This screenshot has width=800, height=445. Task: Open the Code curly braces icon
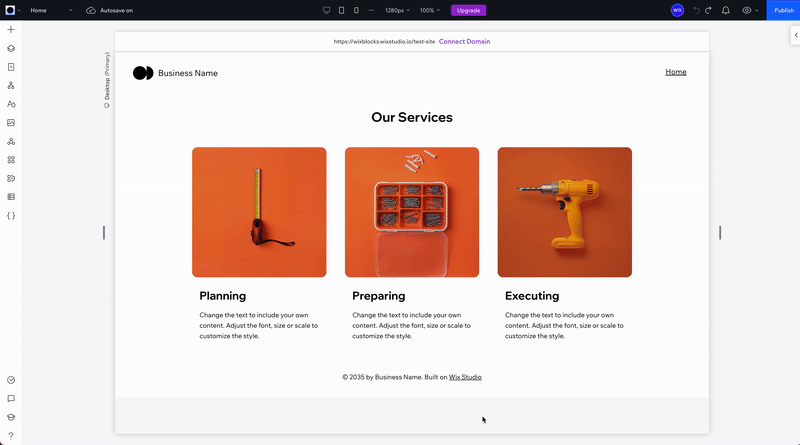tap(11, 216)
